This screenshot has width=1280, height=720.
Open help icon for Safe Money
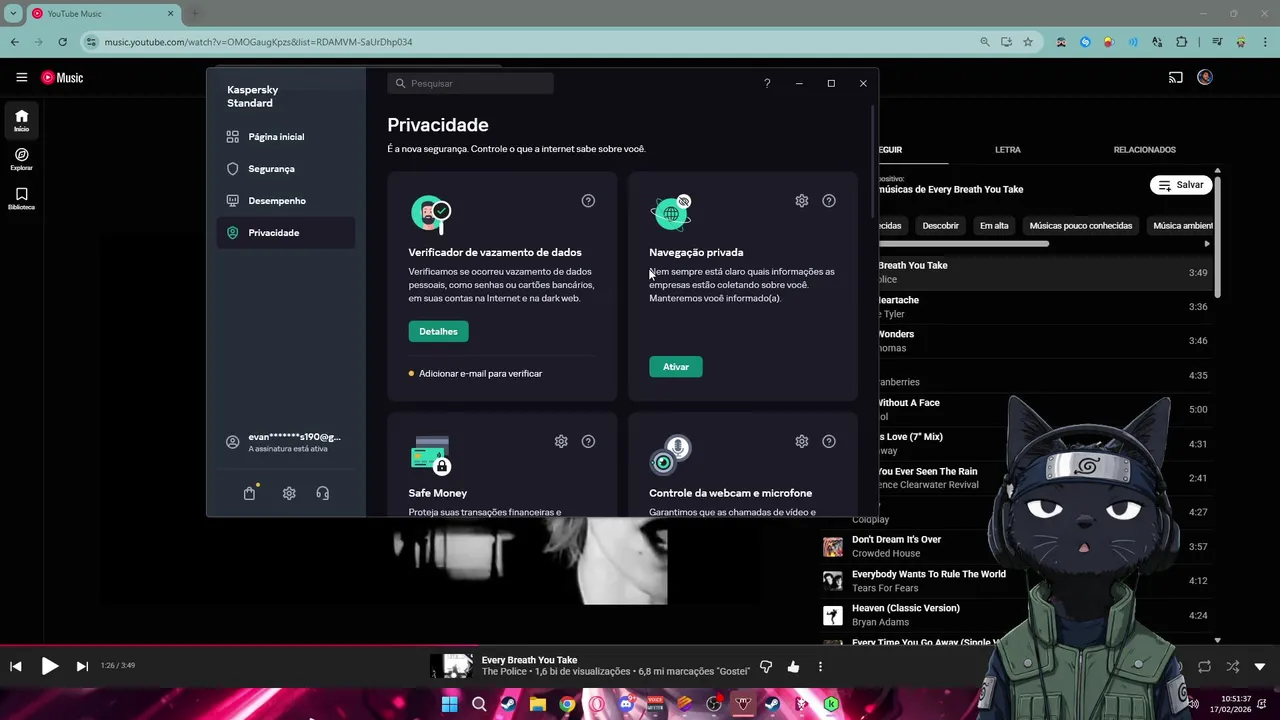coord(588,441)
